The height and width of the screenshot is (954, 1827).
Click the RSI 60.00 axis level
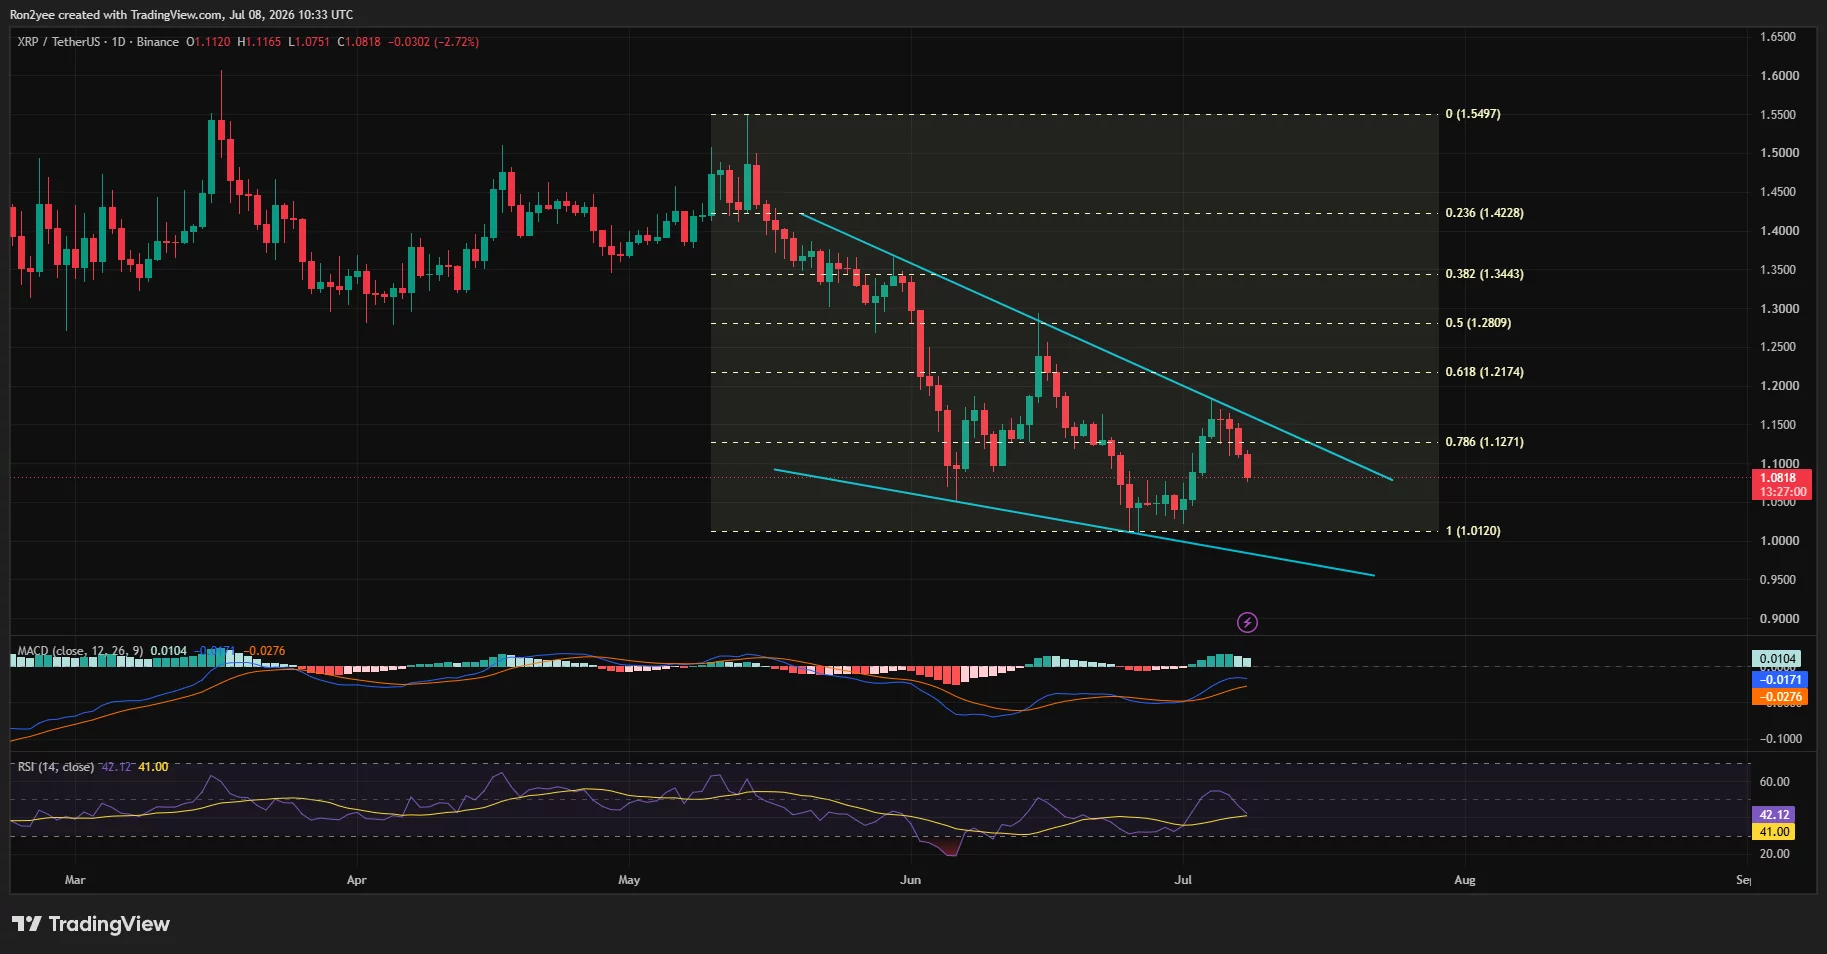point(1774,782)
